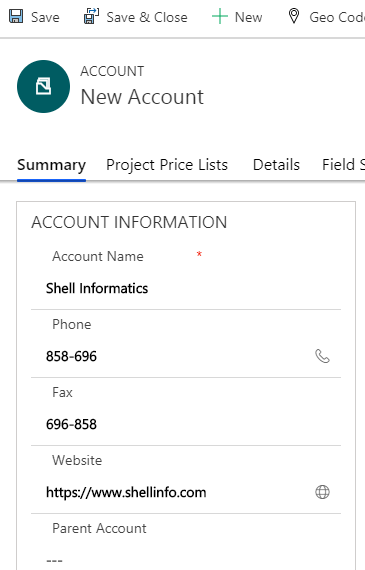Open the Project Price Lists tab
Screen dimensions: 365x570
(x=167, y=165)
